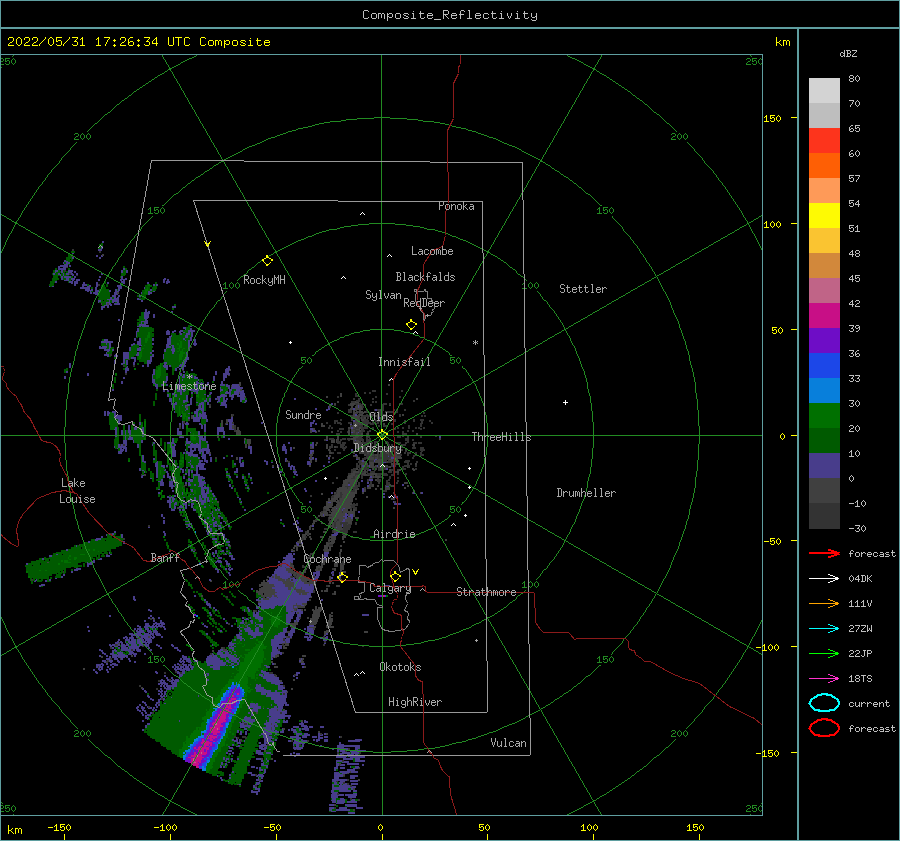This screenshot has height=841, width=900.
Task: Click the Okotoks city label
Action: pyautogui.click(x=400, y=666)
